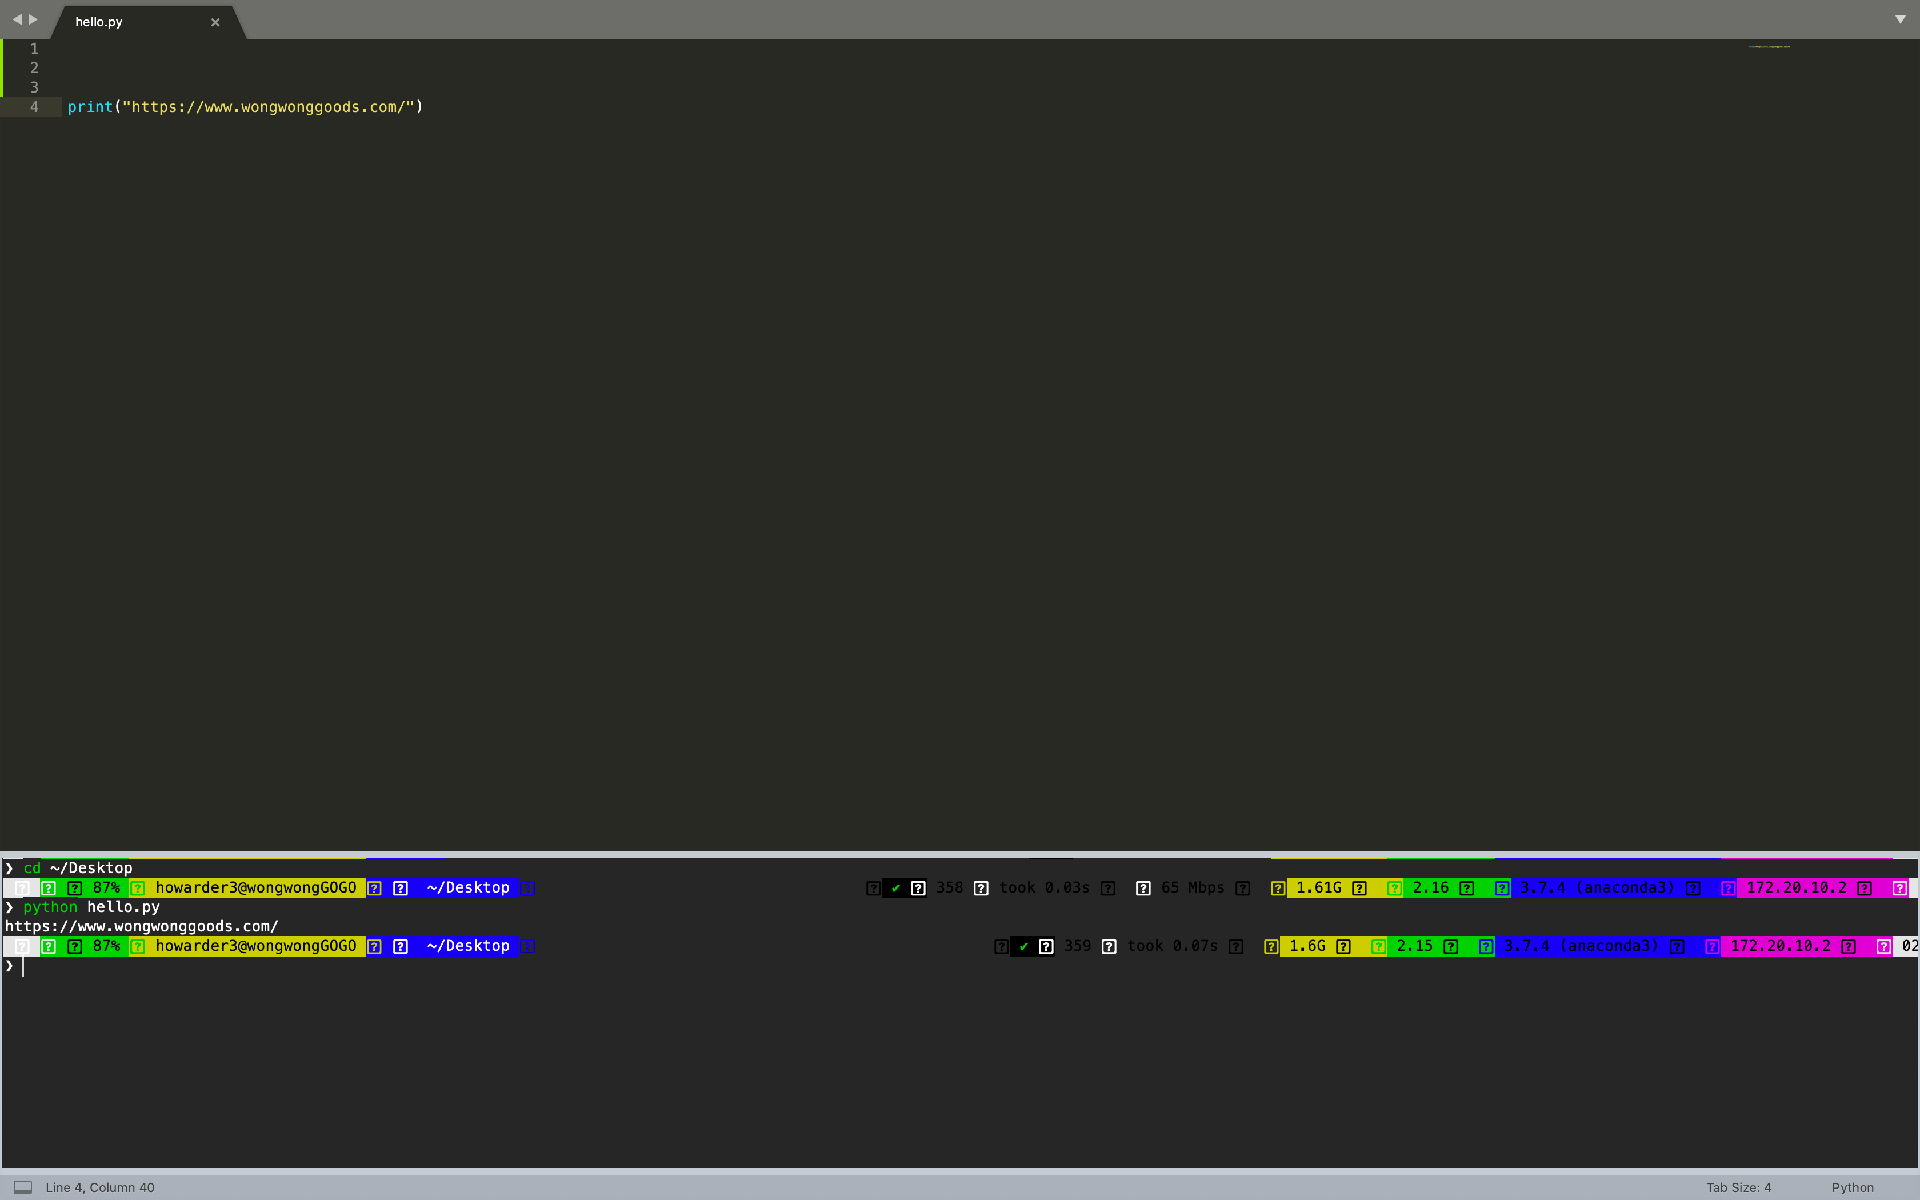
Task: Click the minimap code preview
Action: tap(1769, 46)
